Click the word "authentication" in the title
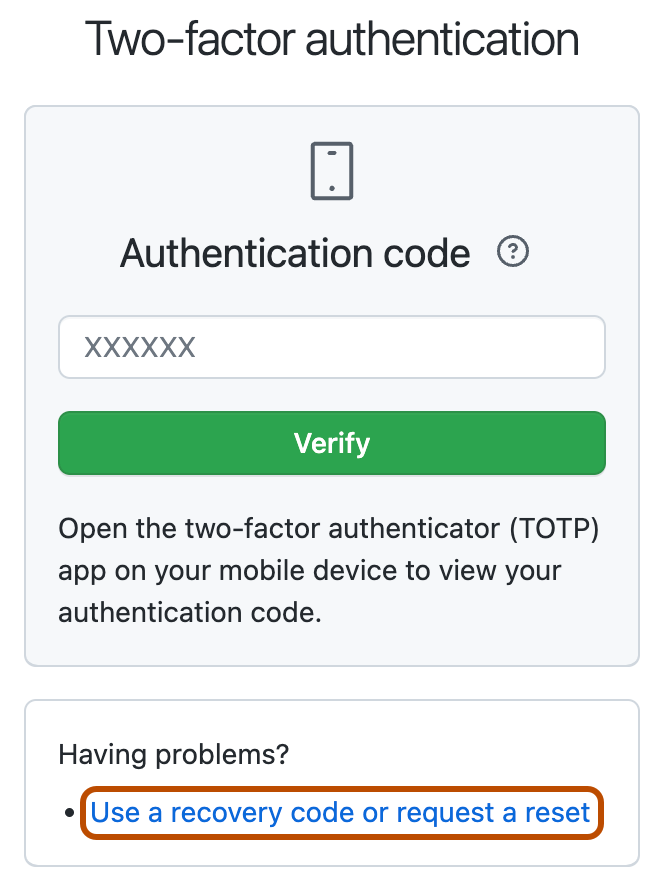 coord(441,41)
